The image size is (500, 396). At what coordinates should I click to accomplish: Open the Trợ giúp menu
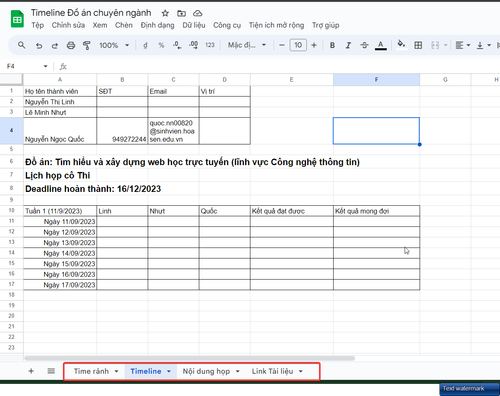325,25
